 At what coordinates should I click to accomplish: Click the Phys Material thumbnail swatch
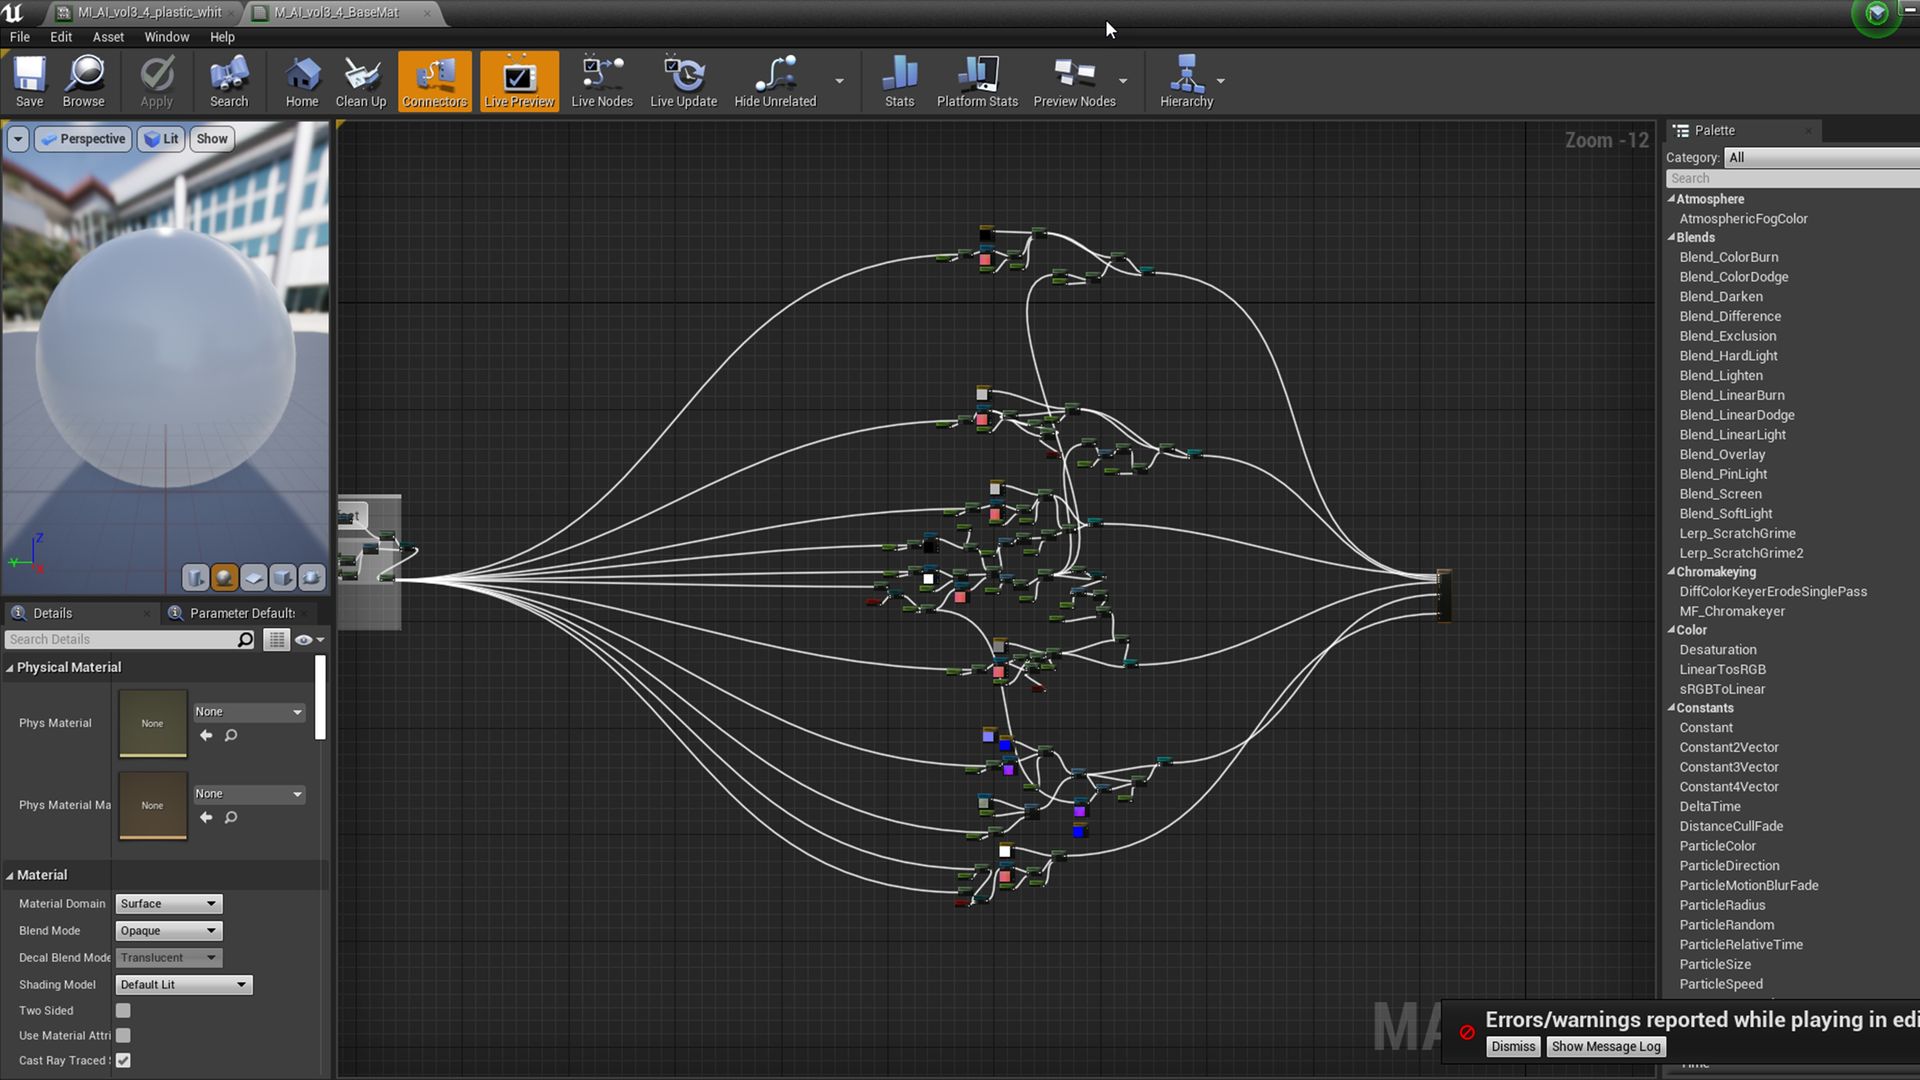click(152, 722)
